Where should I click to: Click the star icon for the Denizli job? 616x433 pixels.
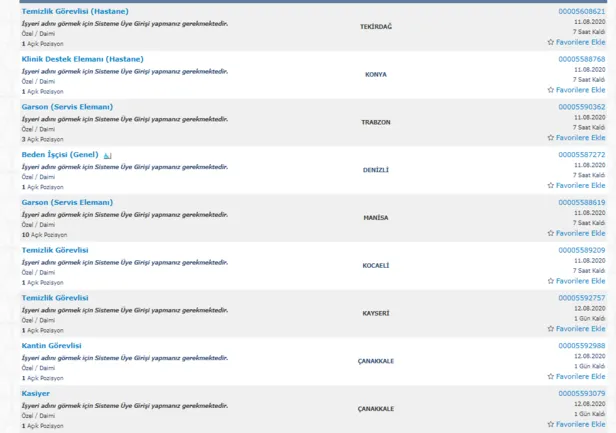(550, 186)
